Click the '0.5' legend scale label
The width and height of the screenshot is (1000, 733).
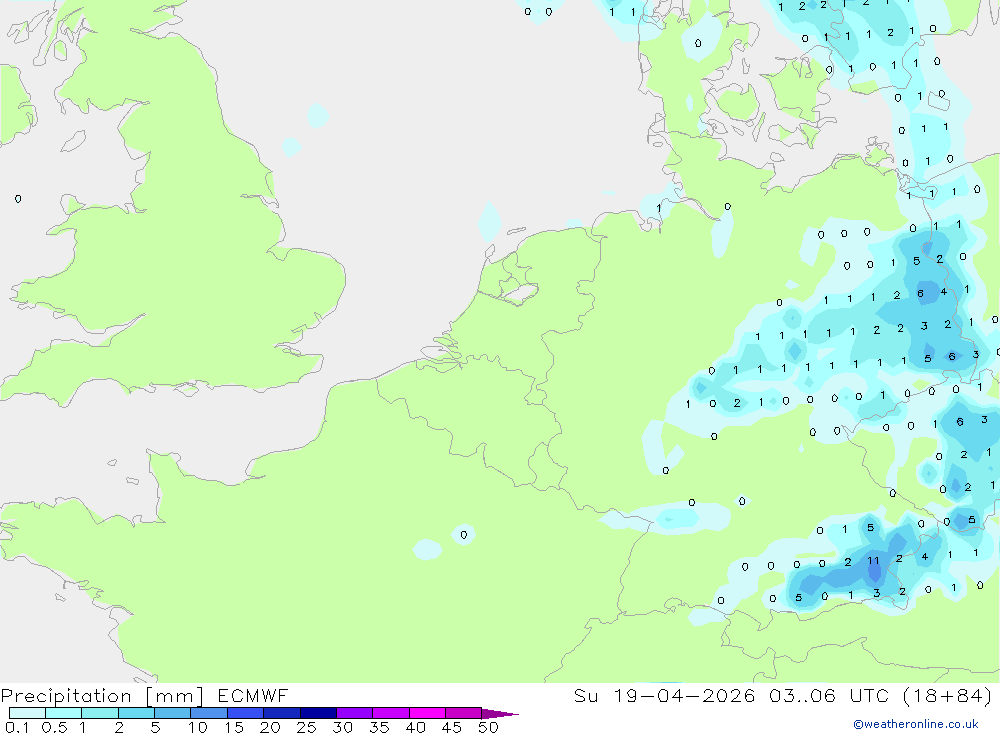(54, 727)
